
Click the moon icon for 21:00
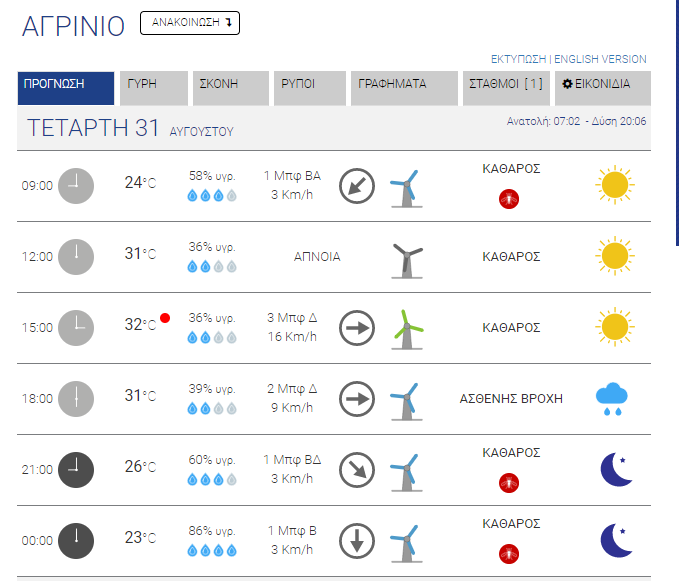pos(614,469)
